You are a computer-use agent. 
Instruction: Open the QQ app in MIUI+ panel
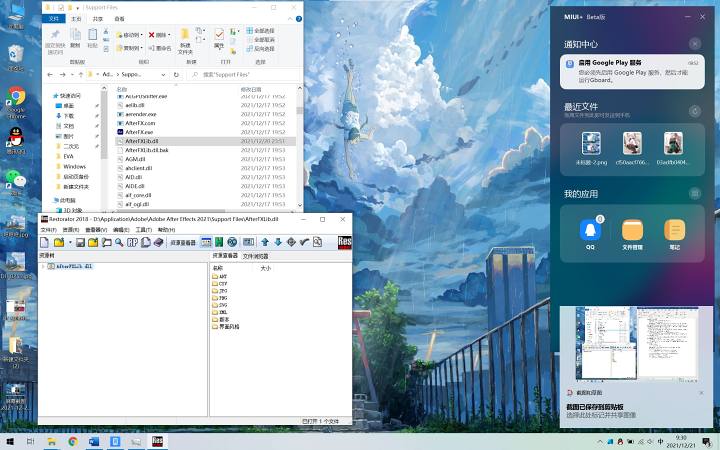[x=591, y=233]
